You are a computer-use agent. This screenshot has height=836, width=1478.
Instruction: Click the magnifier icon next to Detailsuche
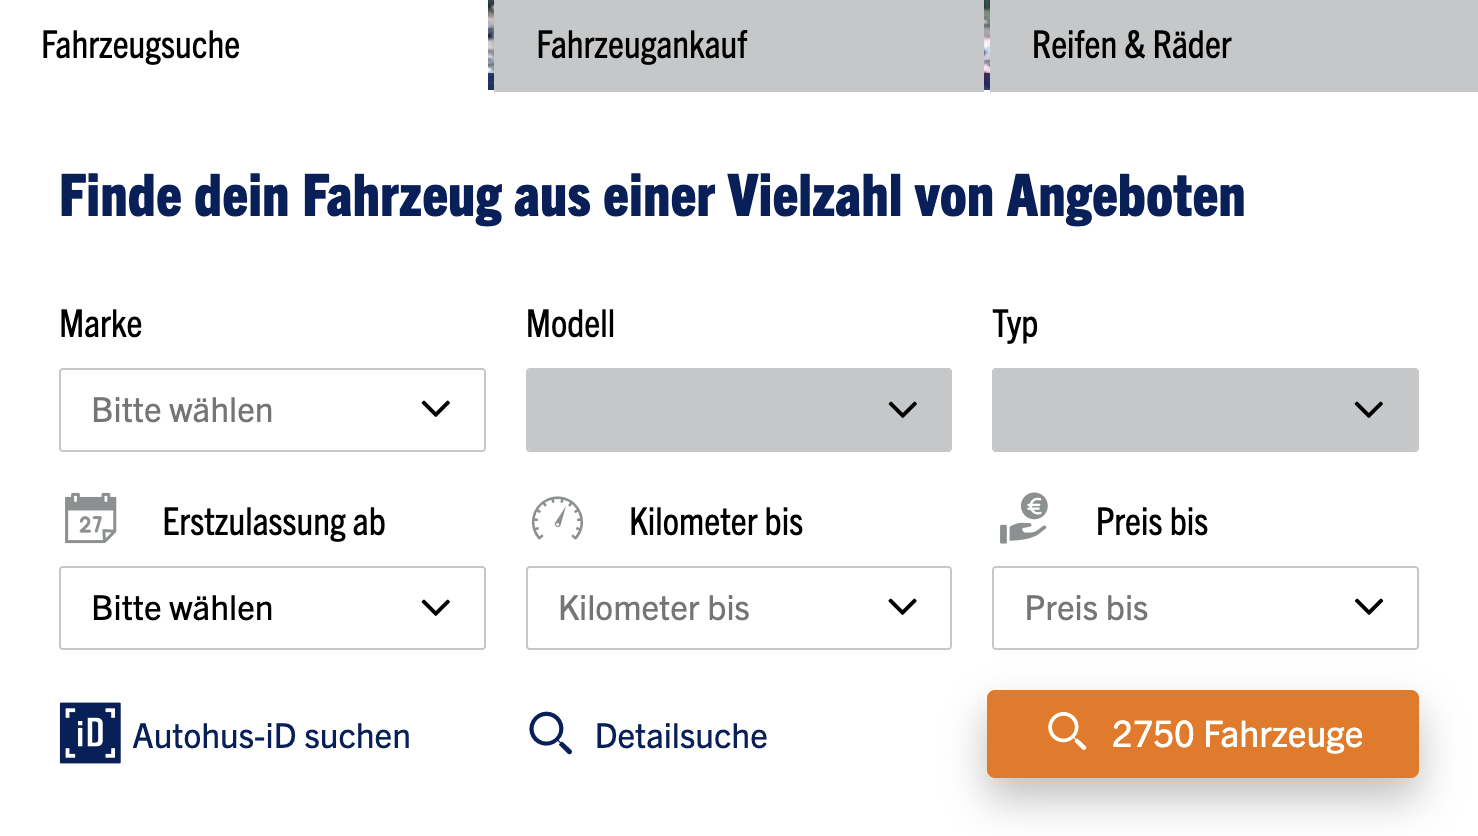[x=550, y=733]
